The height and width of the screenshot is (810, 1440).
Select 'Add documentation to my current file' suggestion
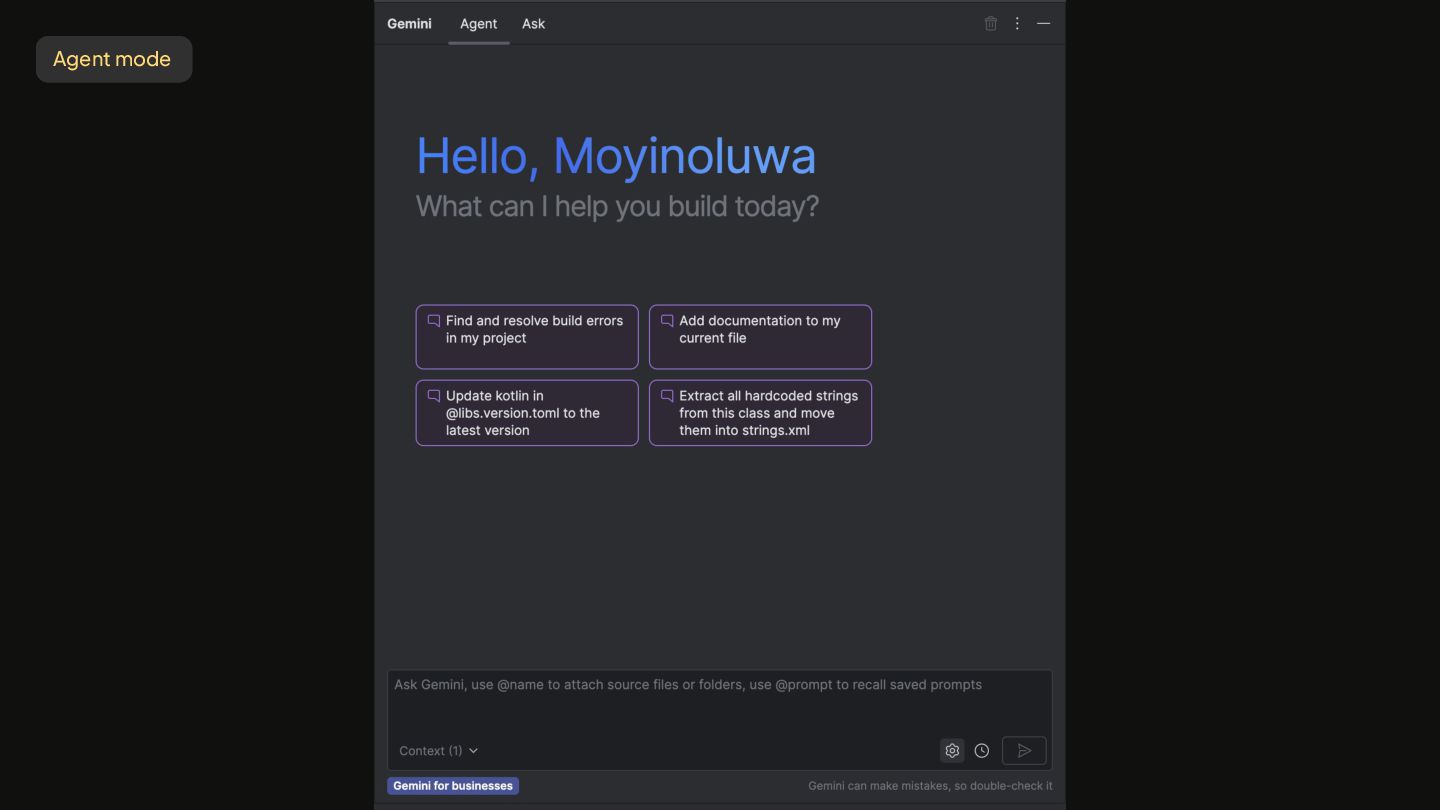click(760, 337)
